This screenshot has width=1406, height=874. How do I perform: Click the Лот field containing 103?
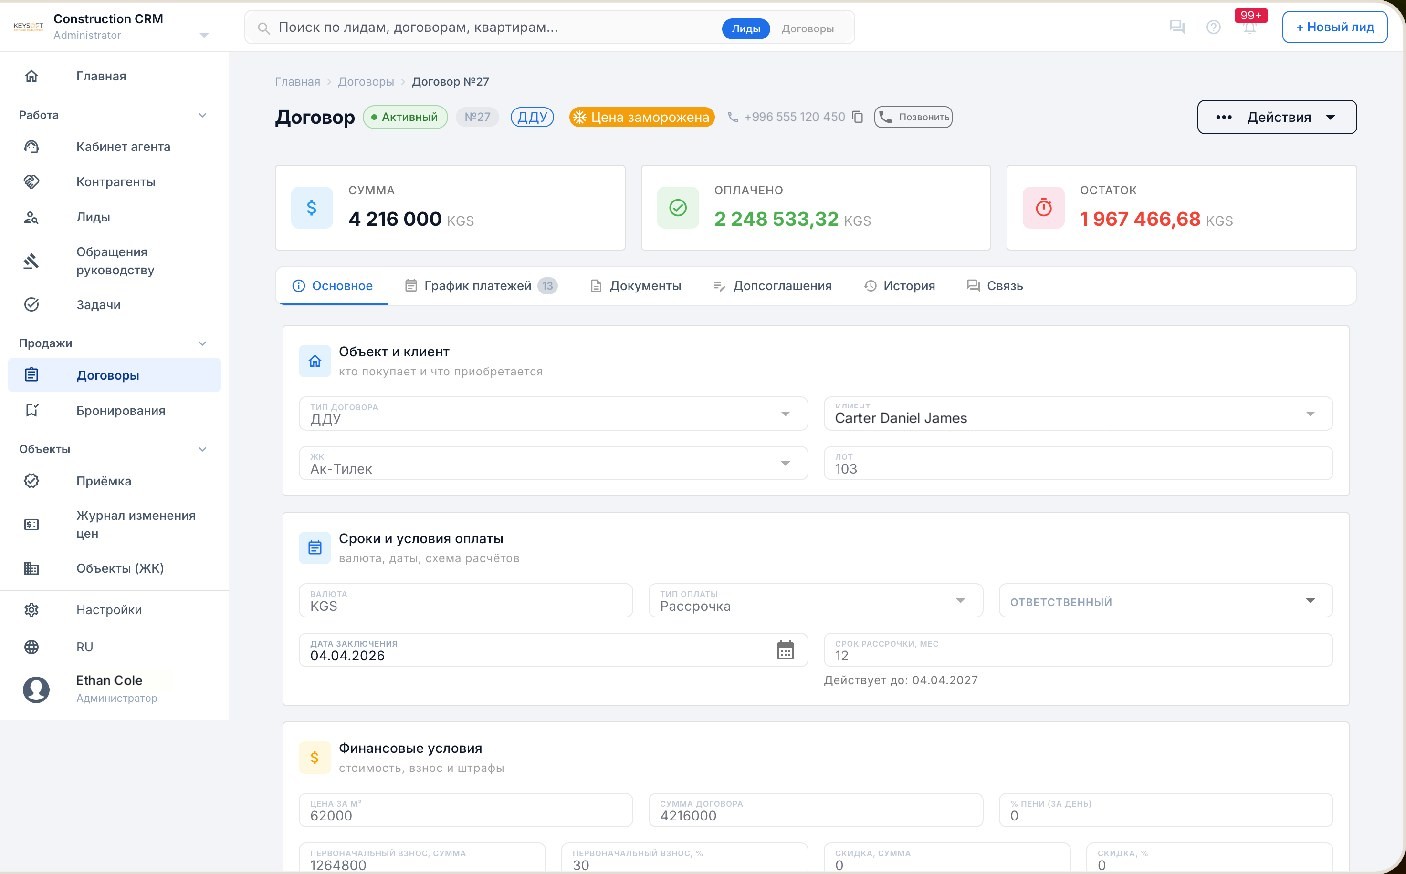tap(1078, 463)
